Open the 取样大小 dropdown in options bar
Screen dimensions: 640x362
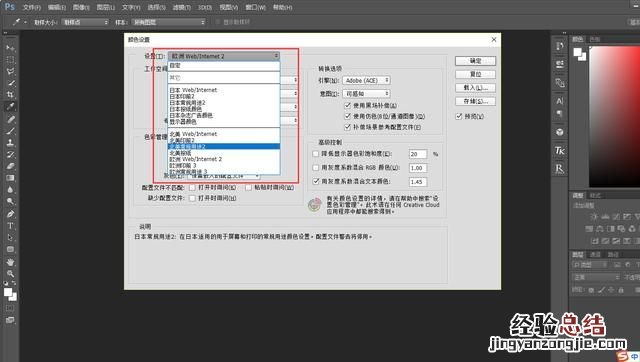pyautogui.click(x=86, y=22)
